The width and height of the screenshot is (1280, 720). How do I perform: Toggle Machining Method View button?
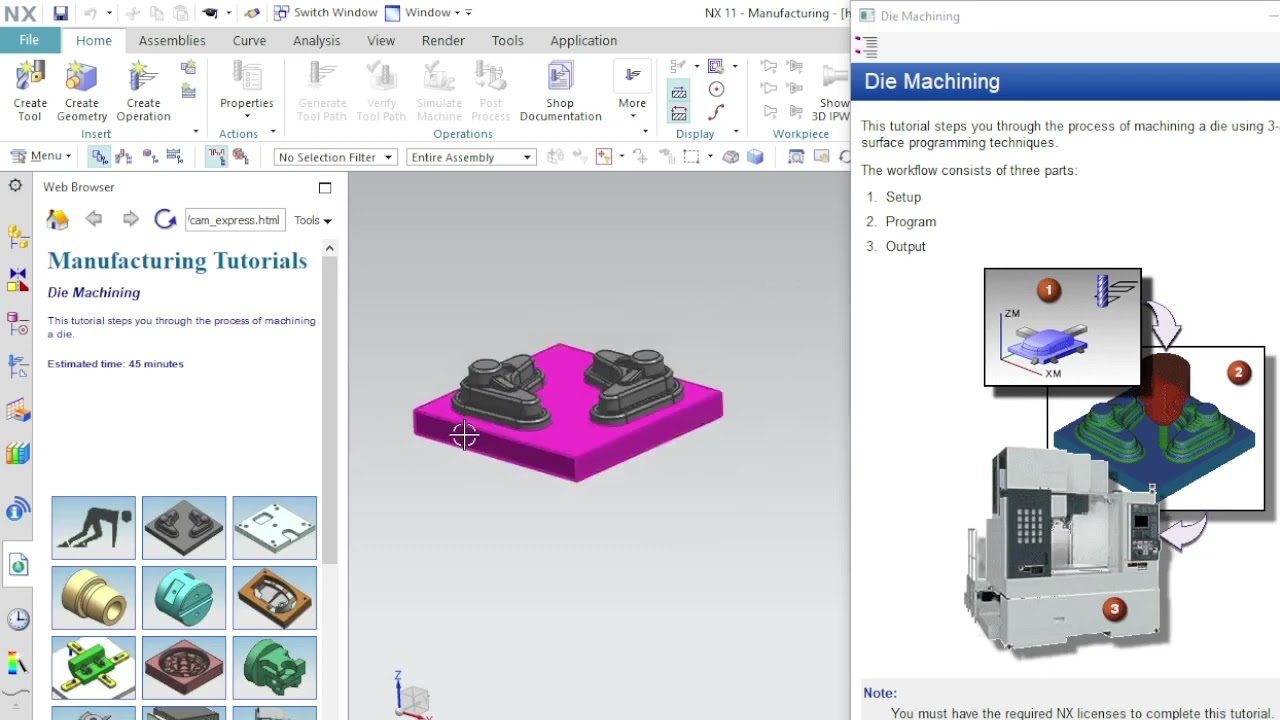[x=174, y=156]
